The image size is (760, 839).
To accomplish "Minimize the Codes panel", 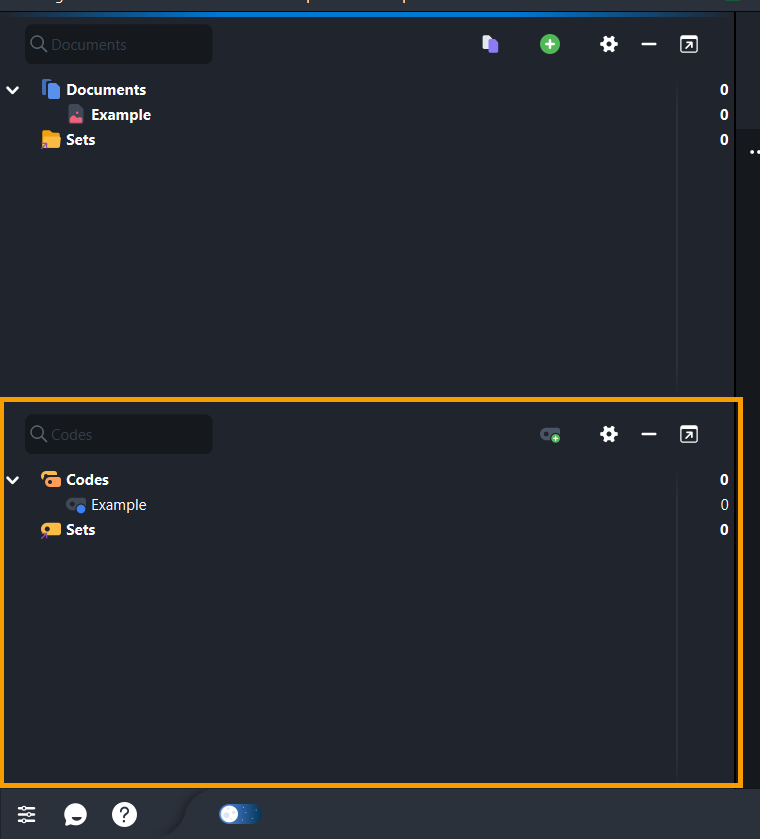I will pyautogui.click(x=649, y=434).
